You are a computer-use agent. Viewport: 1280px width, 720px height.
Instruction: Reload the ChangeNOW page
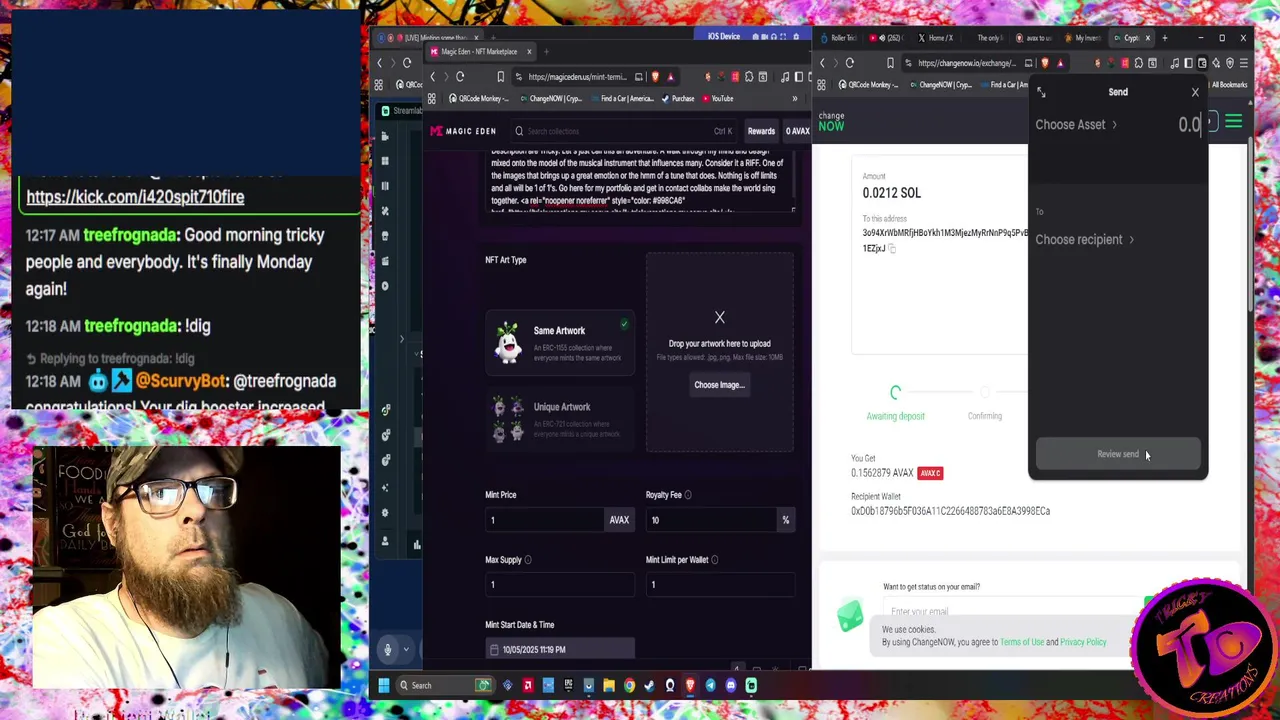(x=850, y=62)
